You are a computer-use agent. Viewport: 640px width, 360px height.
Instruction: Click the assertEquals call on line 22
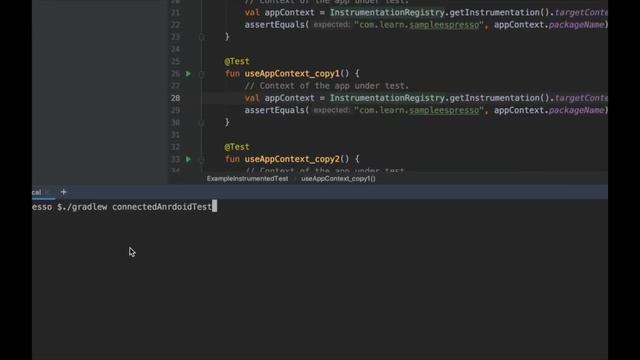(x=274, y=25)
